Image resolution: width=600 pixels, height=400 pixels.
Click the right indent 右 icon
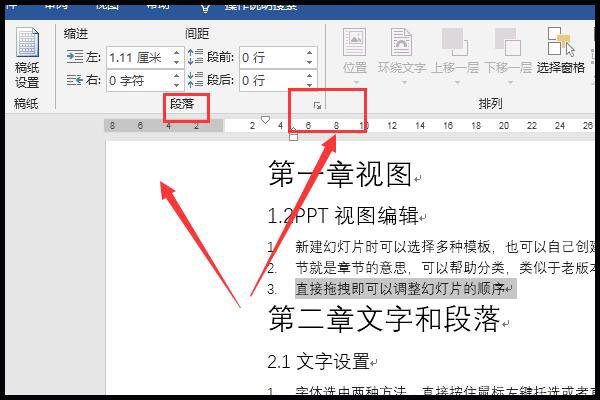(x=75, y=80)
